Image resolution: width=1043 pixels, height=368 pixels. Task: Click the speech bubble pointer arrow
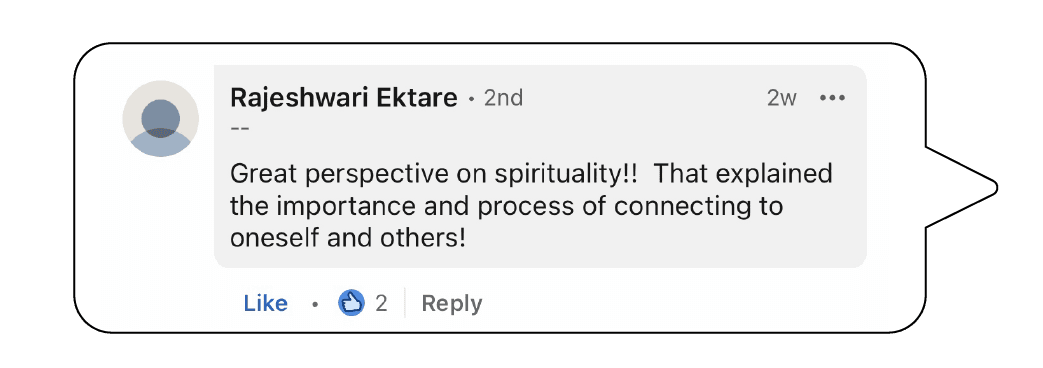(x=962, y=188)
